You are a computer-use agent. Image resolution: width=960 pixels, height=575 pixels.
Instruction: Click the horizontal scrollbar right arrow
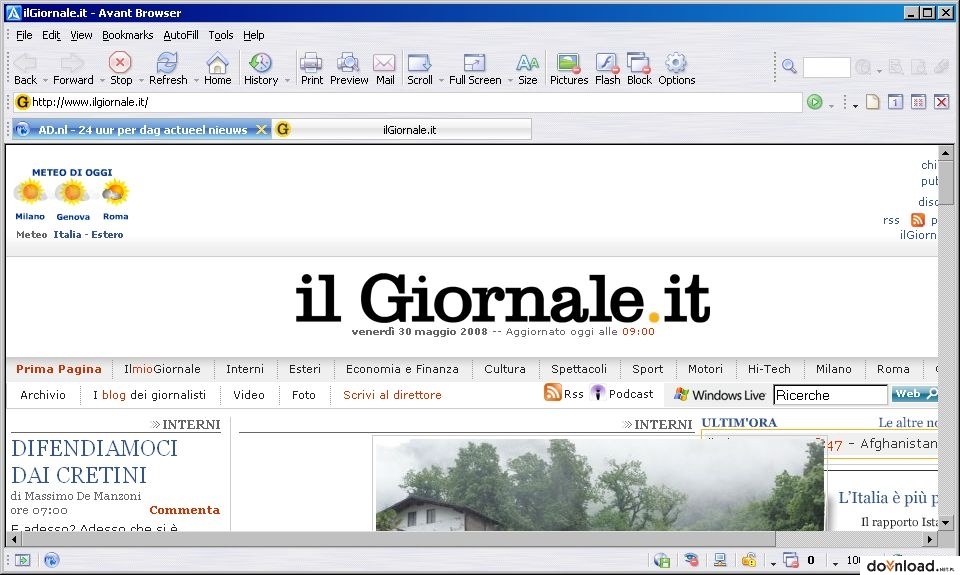(x=930, y=539)
